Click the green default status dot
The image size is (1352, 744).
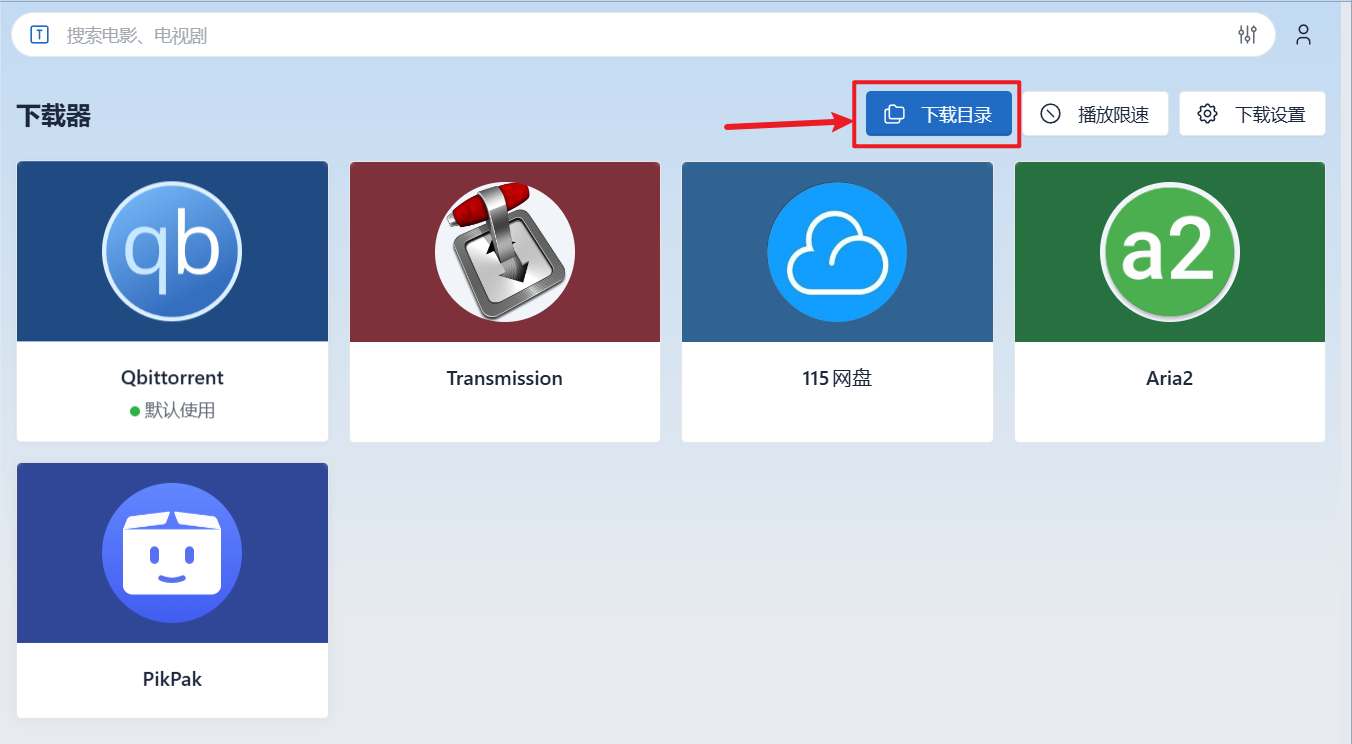(135, 411)
